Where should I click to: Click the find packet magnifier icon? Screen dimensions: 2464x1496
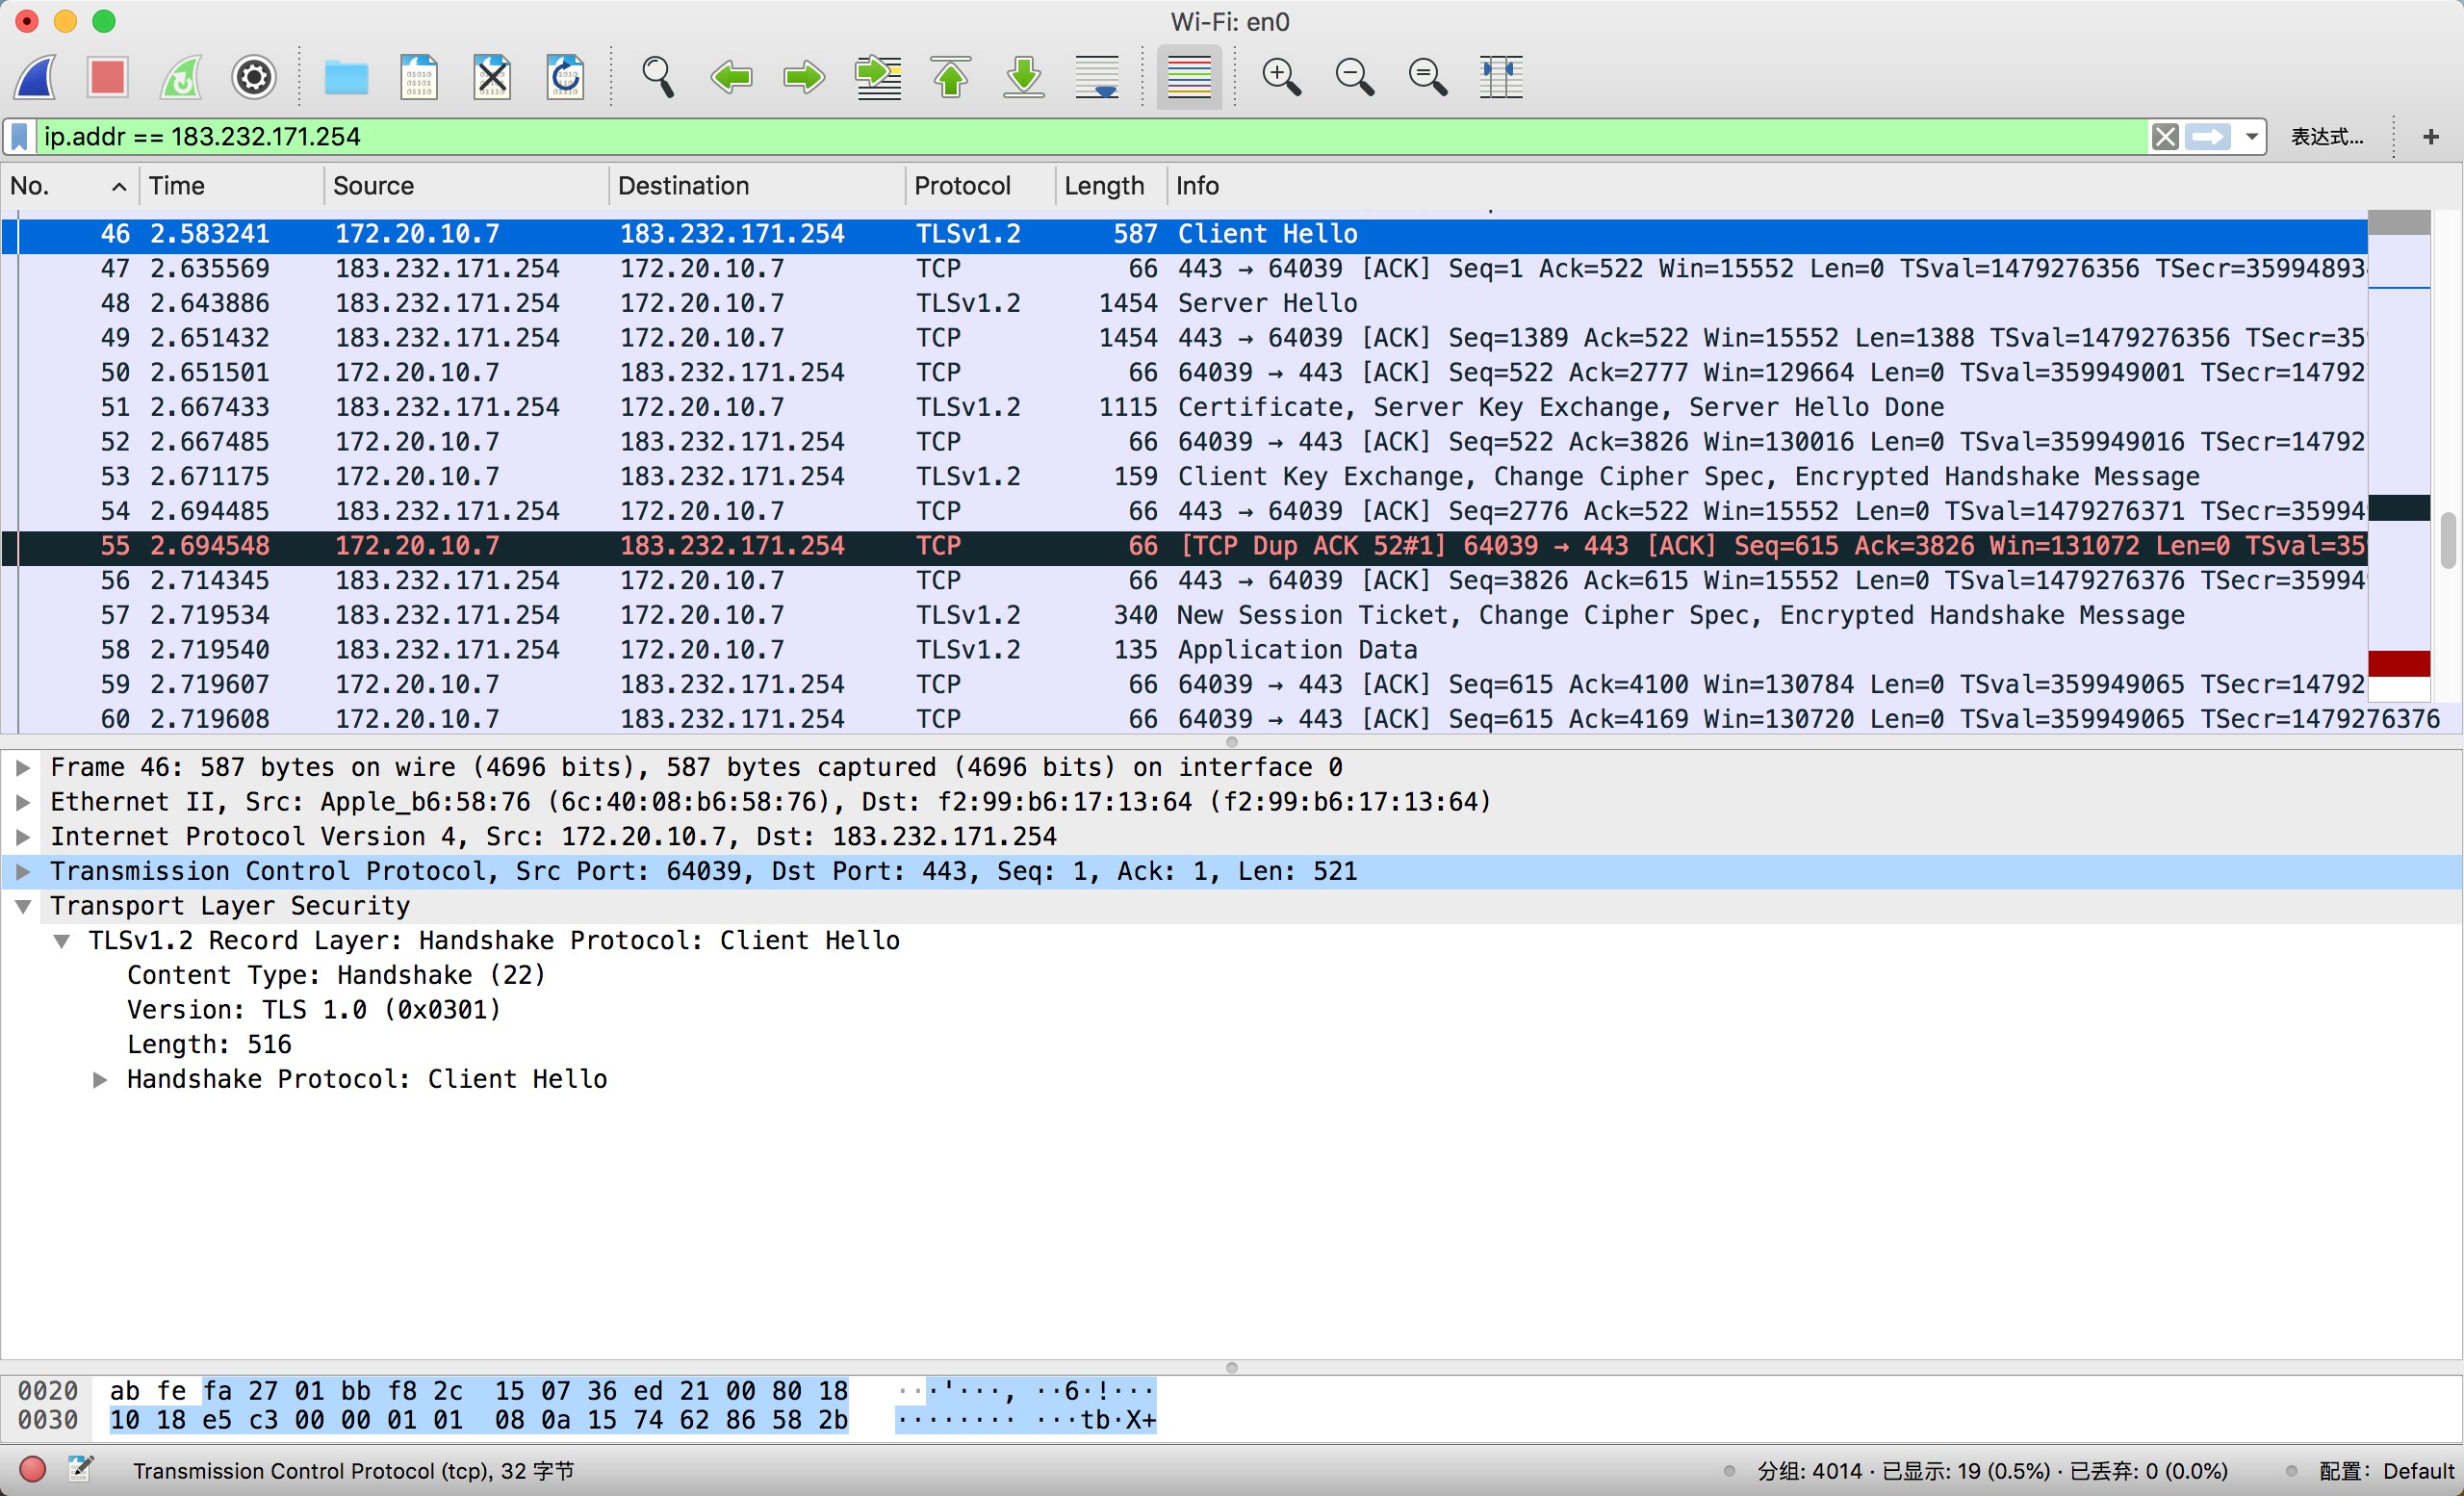click(657, 77)
